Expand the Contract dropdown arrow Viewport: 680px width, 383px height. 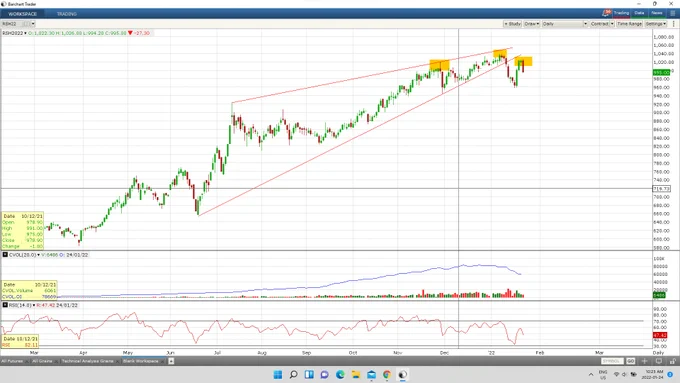pos(612,24)
